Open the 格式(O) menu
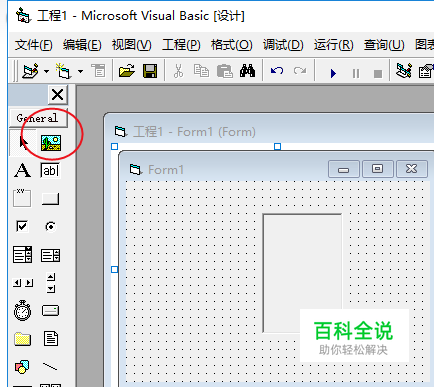 click(232, 45)
